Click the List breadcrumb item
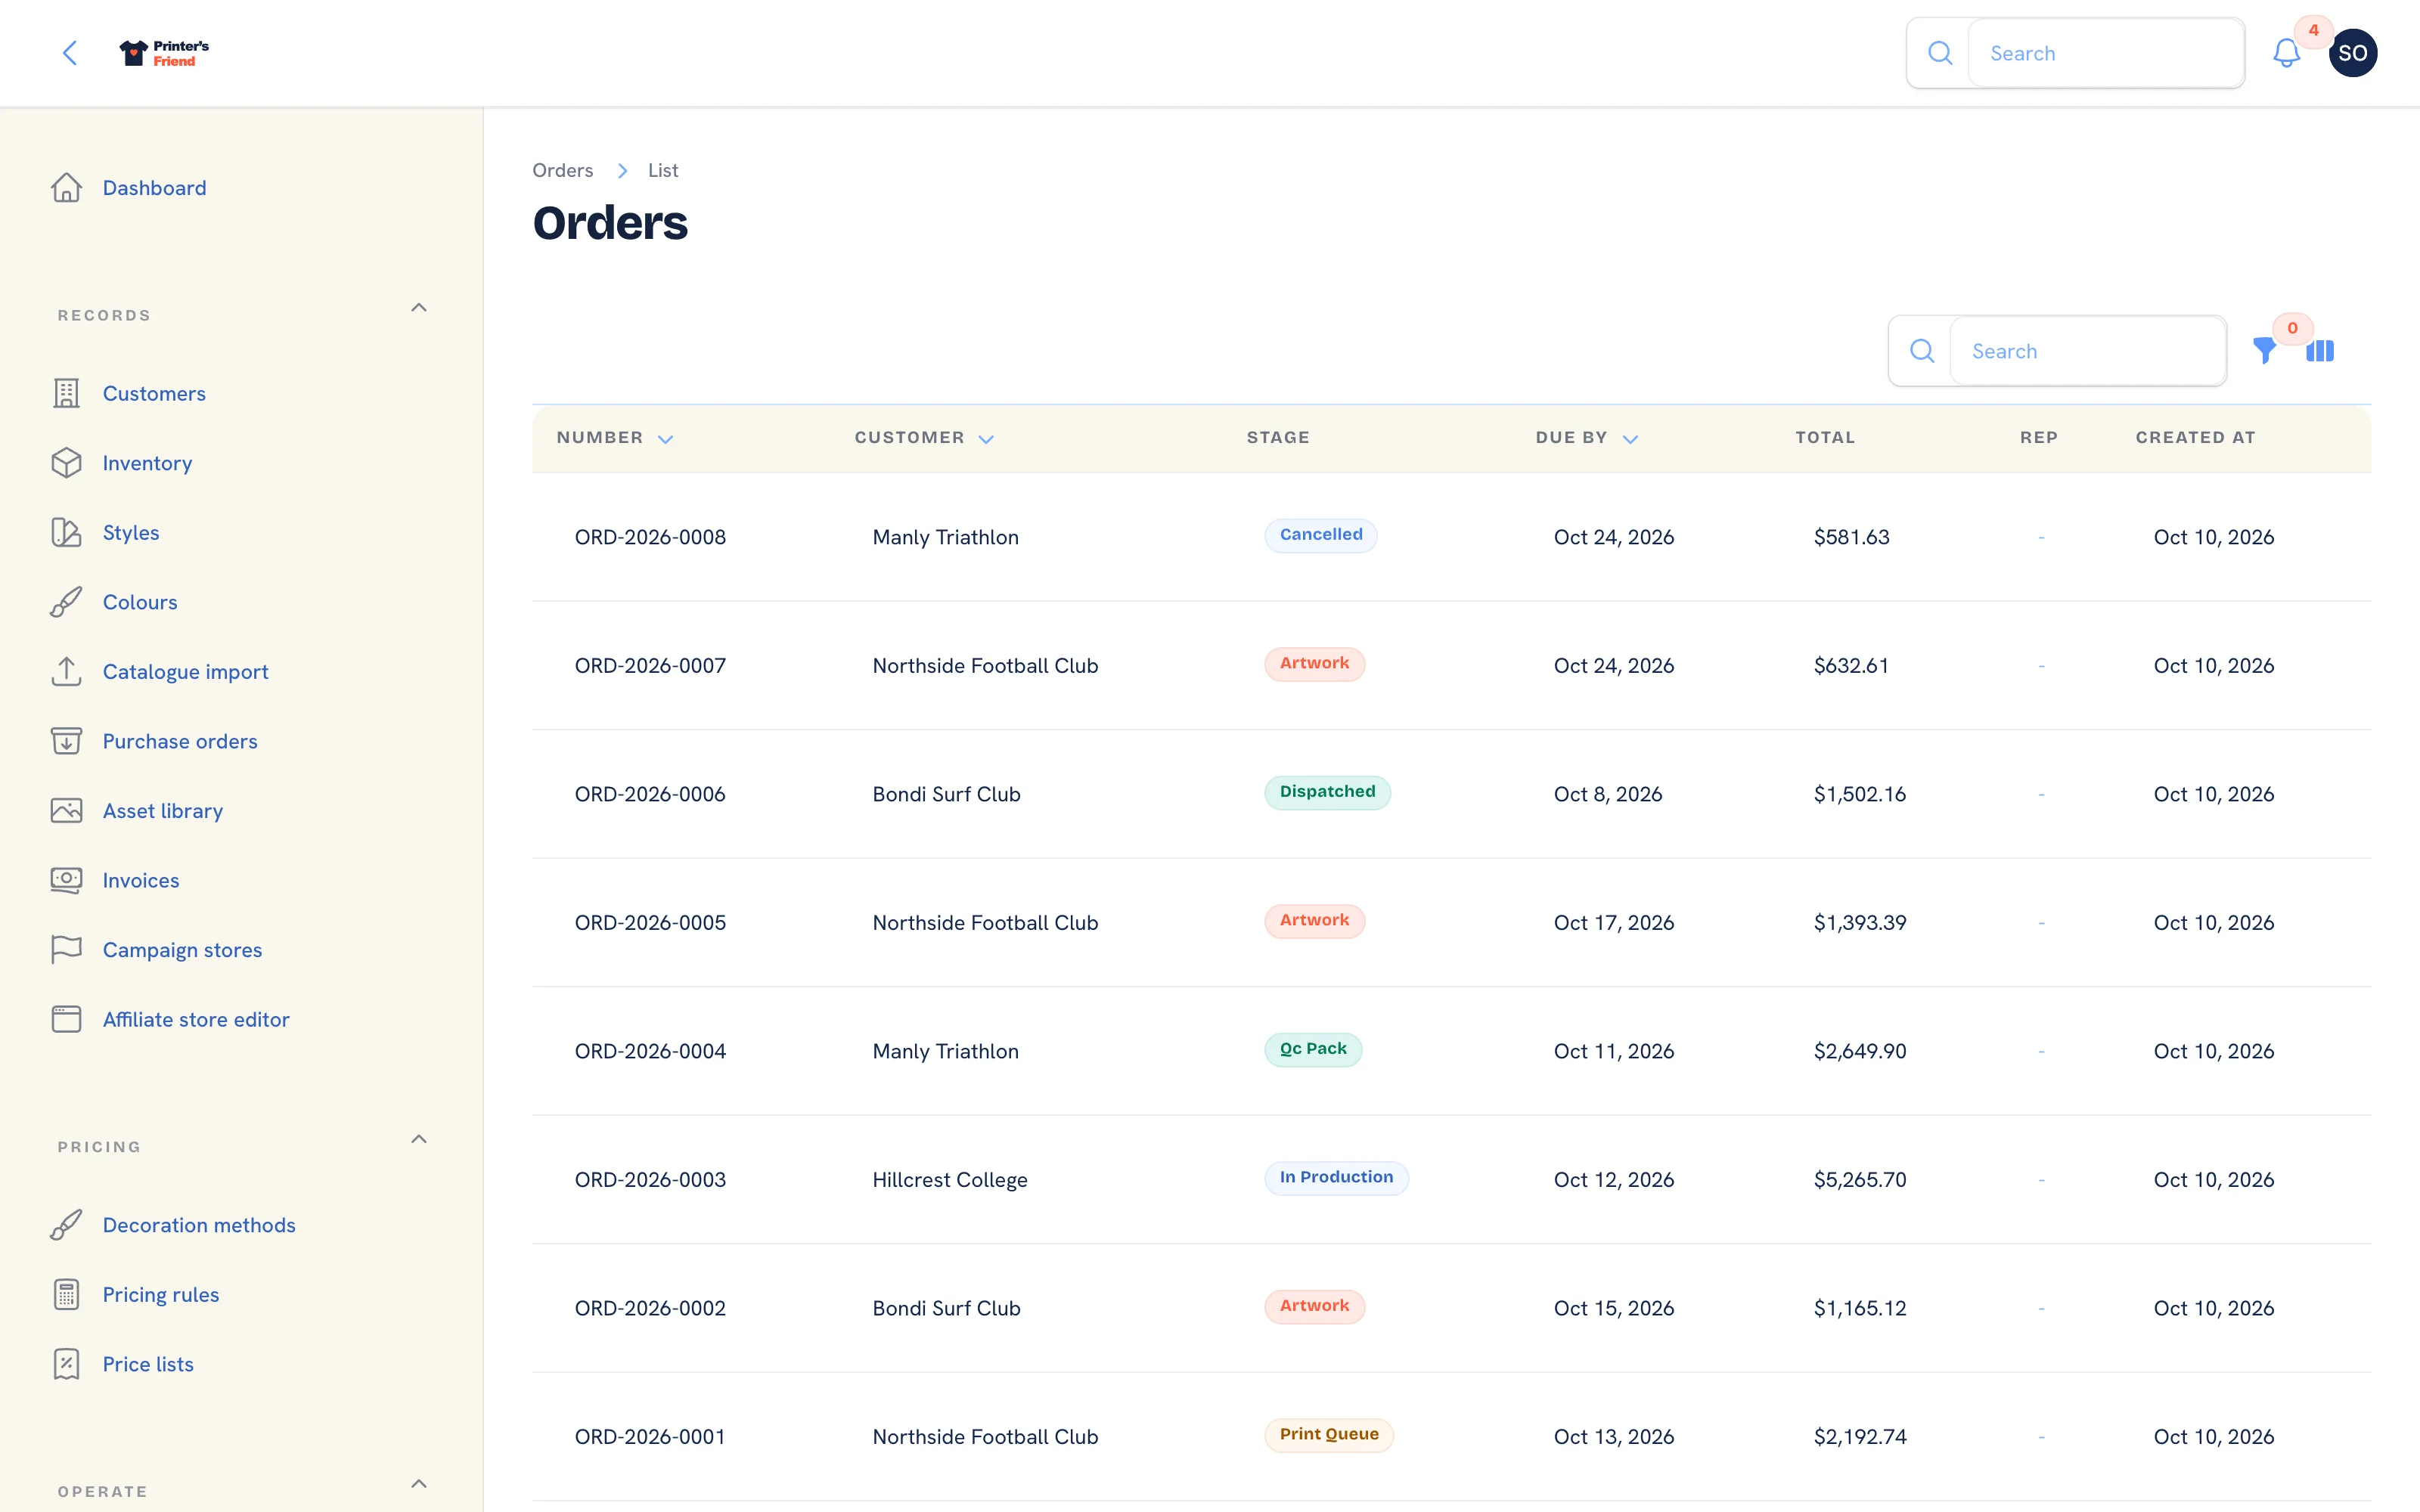This screenshot has height=1512, width=2420. point(662,170)
